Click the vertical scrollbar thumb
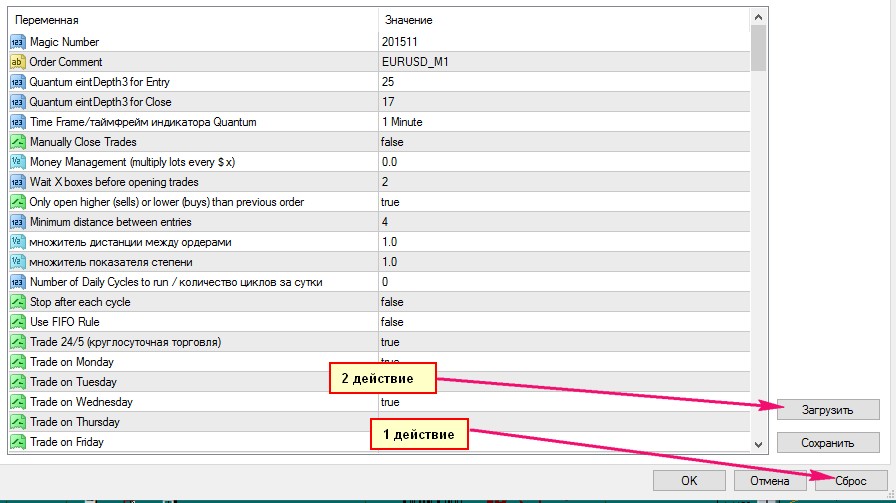The height and width of the screenshot is (503, 896). coord(758,49)
